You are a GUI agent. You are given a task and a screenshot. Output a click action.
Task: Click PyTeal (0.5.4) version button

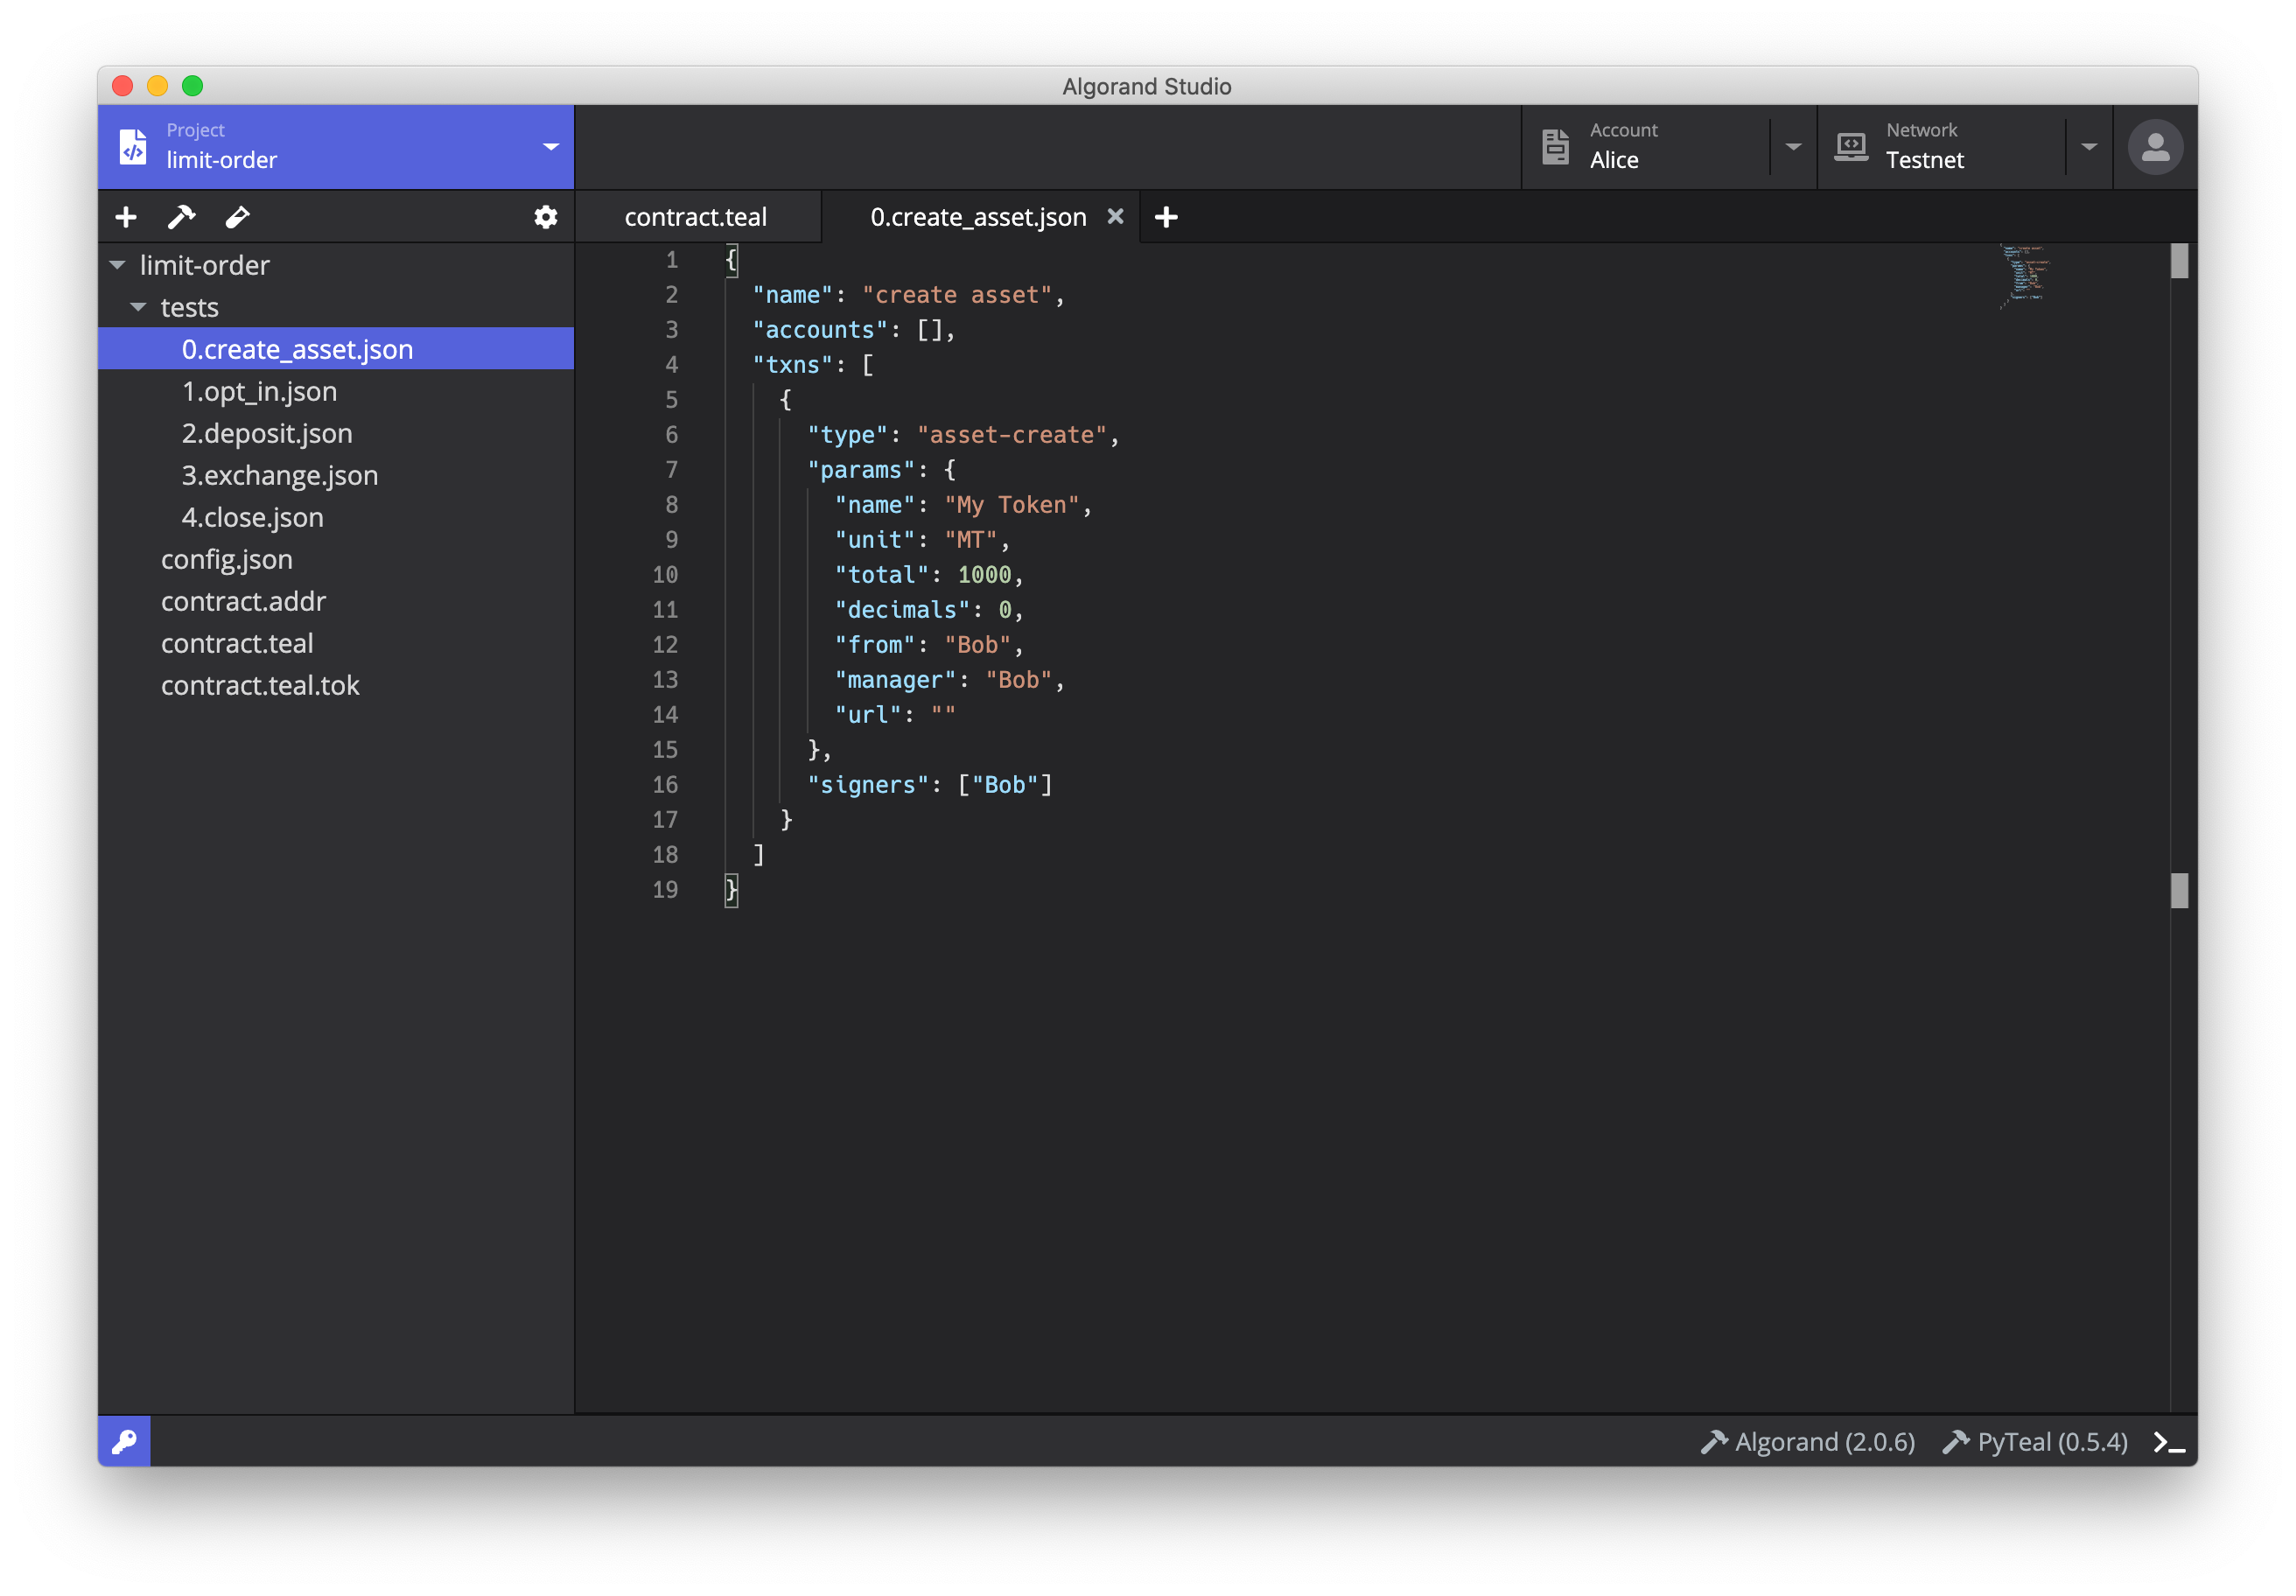click(2036, 1442)
